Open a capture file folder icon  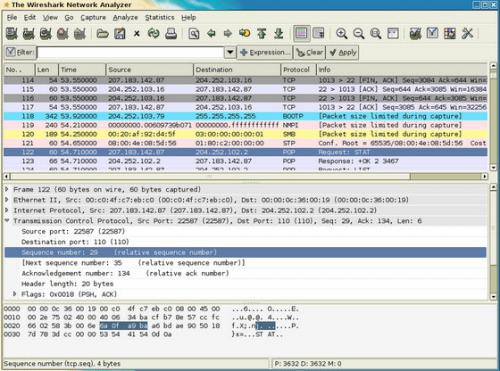point(102,34)
